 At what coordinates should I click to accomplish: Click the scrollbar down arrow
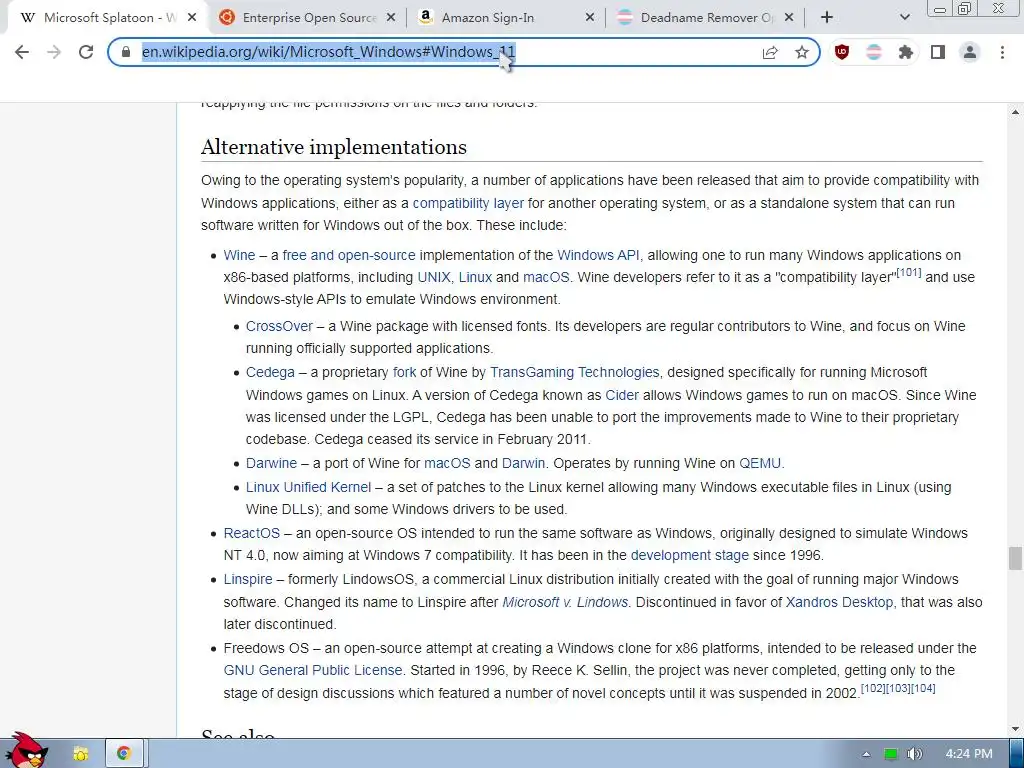[x=1016, y=729]
